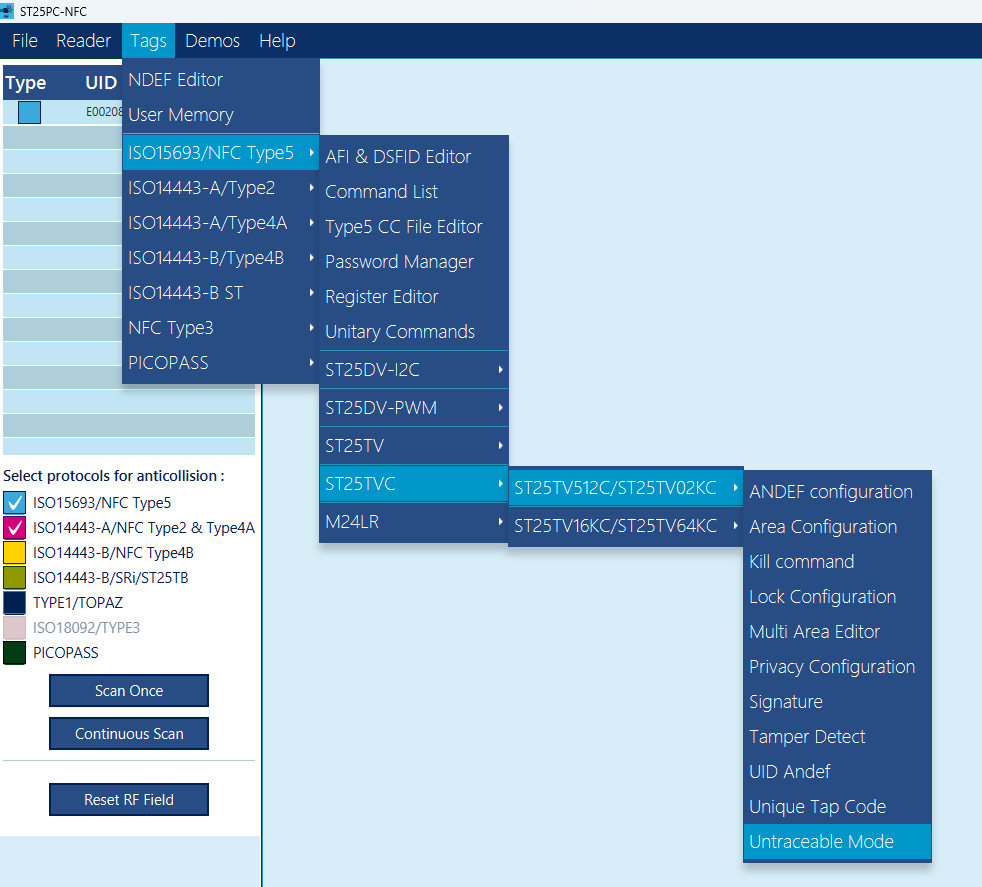Image resolution: width=982 pixels, height=887 pixels.
Task: Open Register Editor
Action: point(413,297)
